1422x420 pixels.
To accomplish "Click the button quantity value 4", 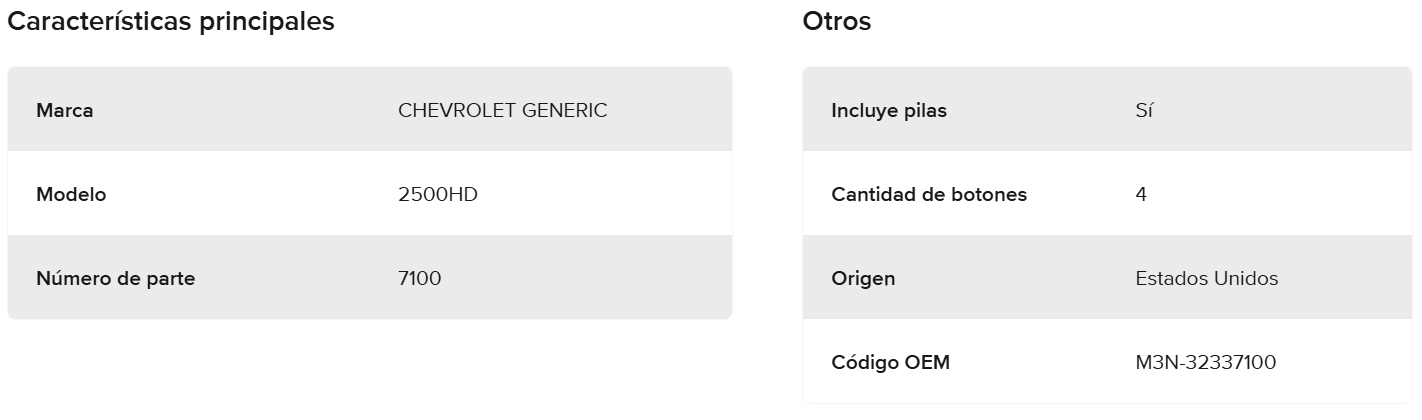I will click(x=1141, y=194).
